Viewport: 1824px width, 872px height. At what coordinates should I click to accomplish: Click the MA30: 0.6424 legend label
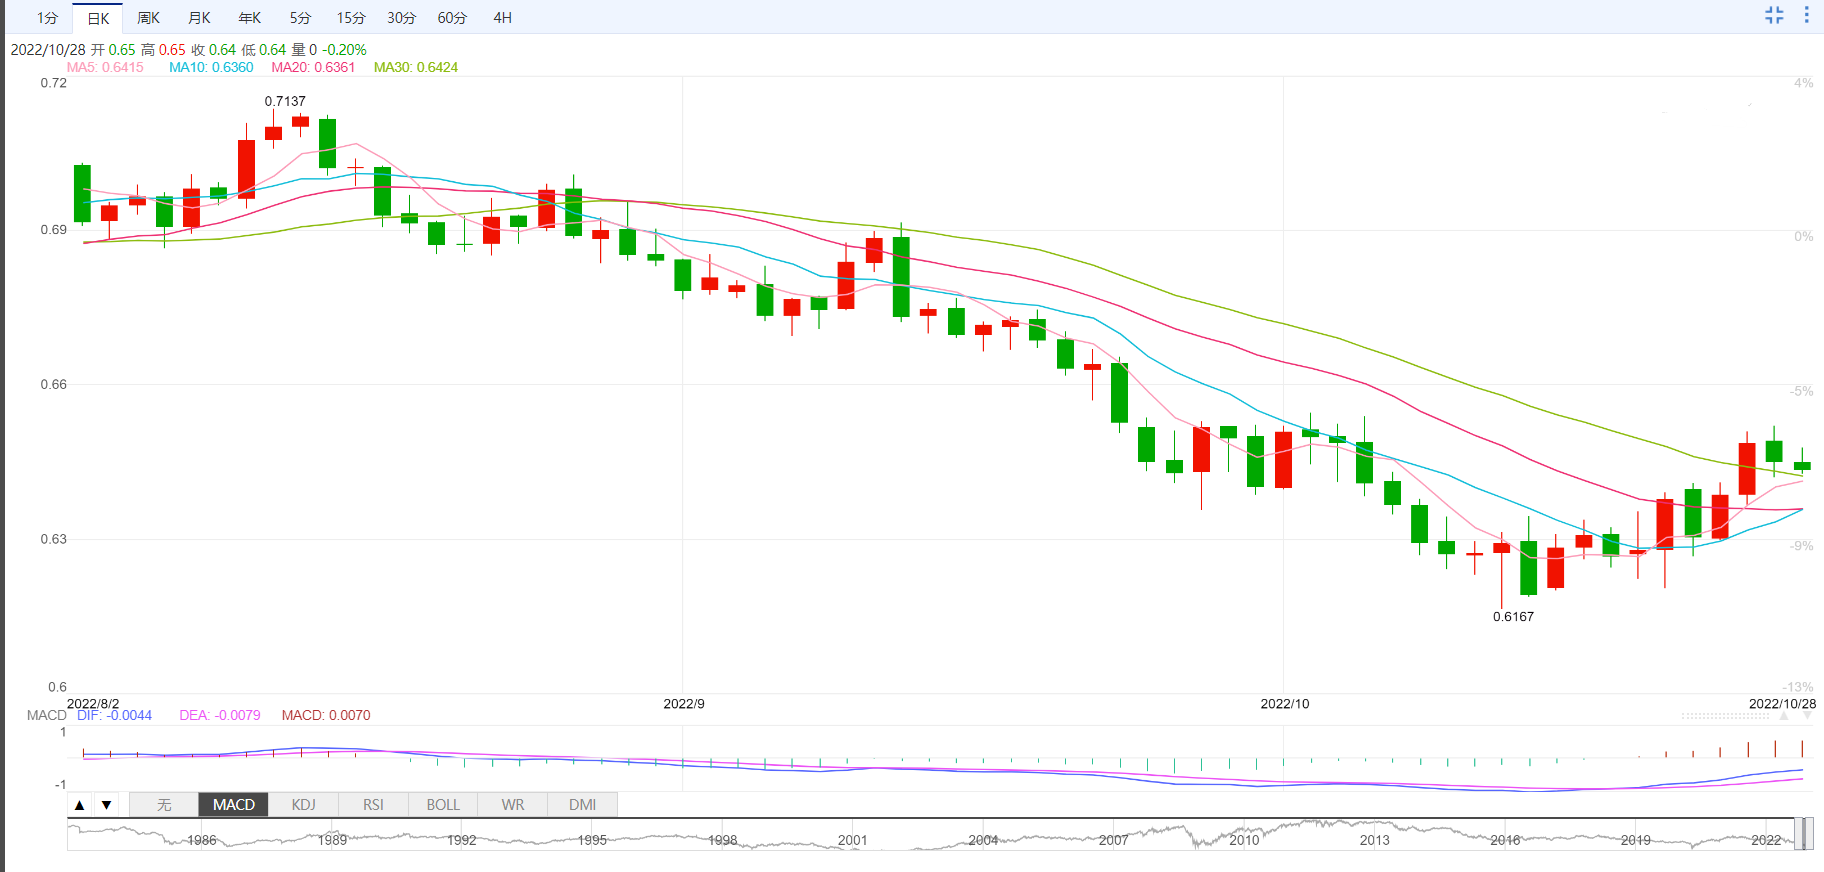(416, 67)
